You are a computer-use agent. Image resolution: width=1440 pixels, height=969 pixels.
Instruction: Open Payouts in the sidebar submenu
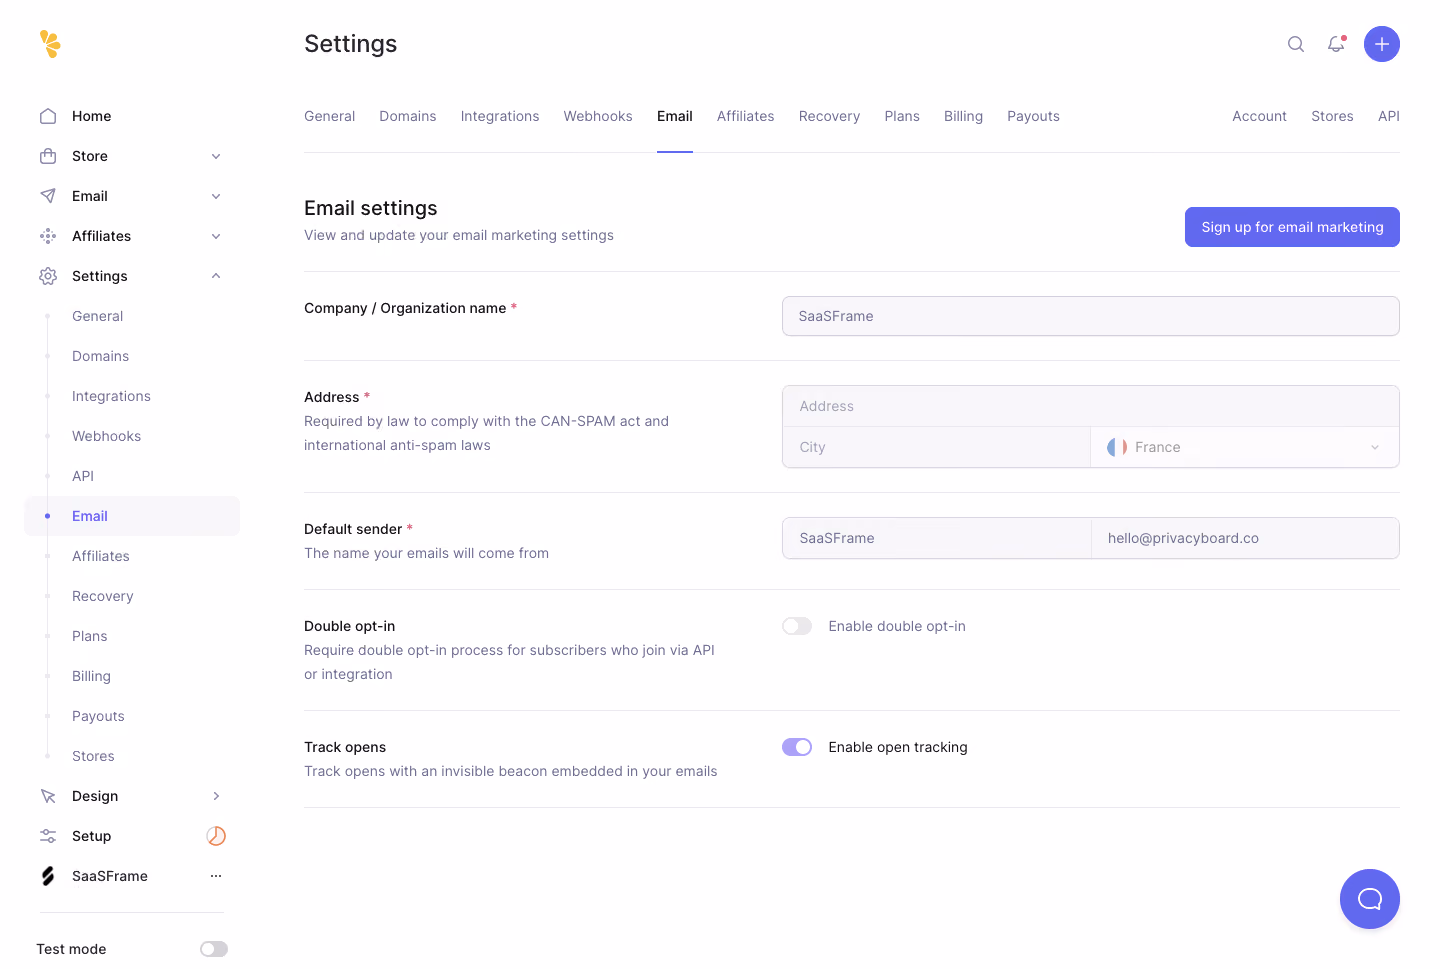(x=98, y=716)
